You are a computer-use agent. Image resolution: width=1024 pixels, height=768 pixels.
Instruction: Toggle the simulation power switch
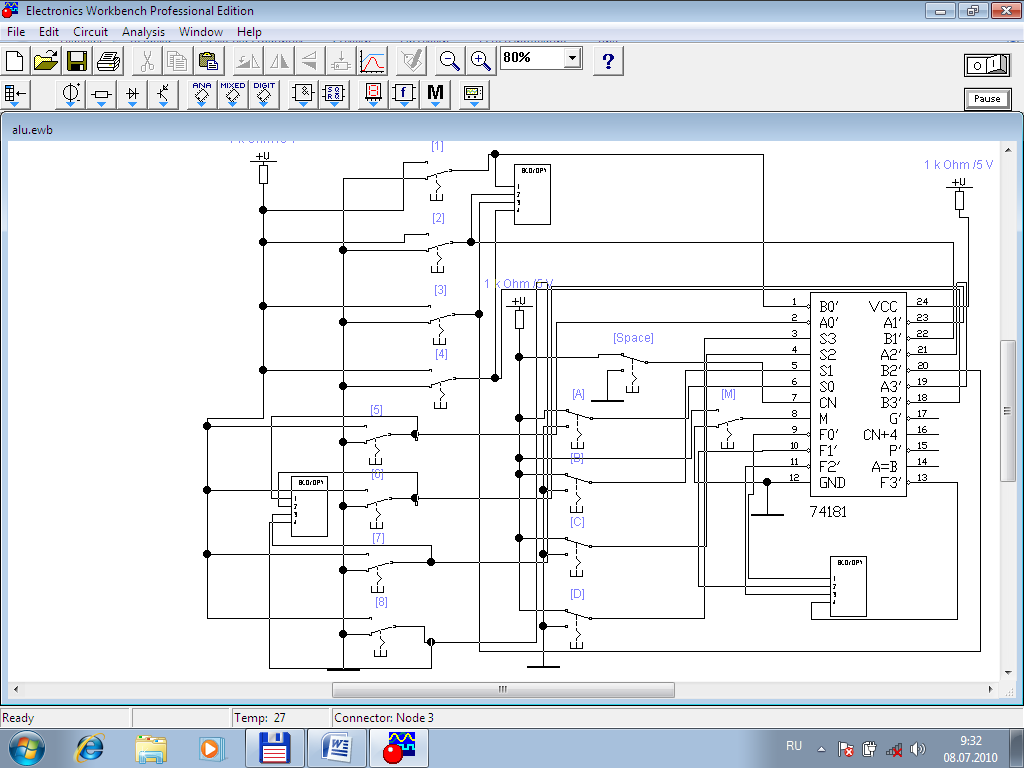coord(987,65)
